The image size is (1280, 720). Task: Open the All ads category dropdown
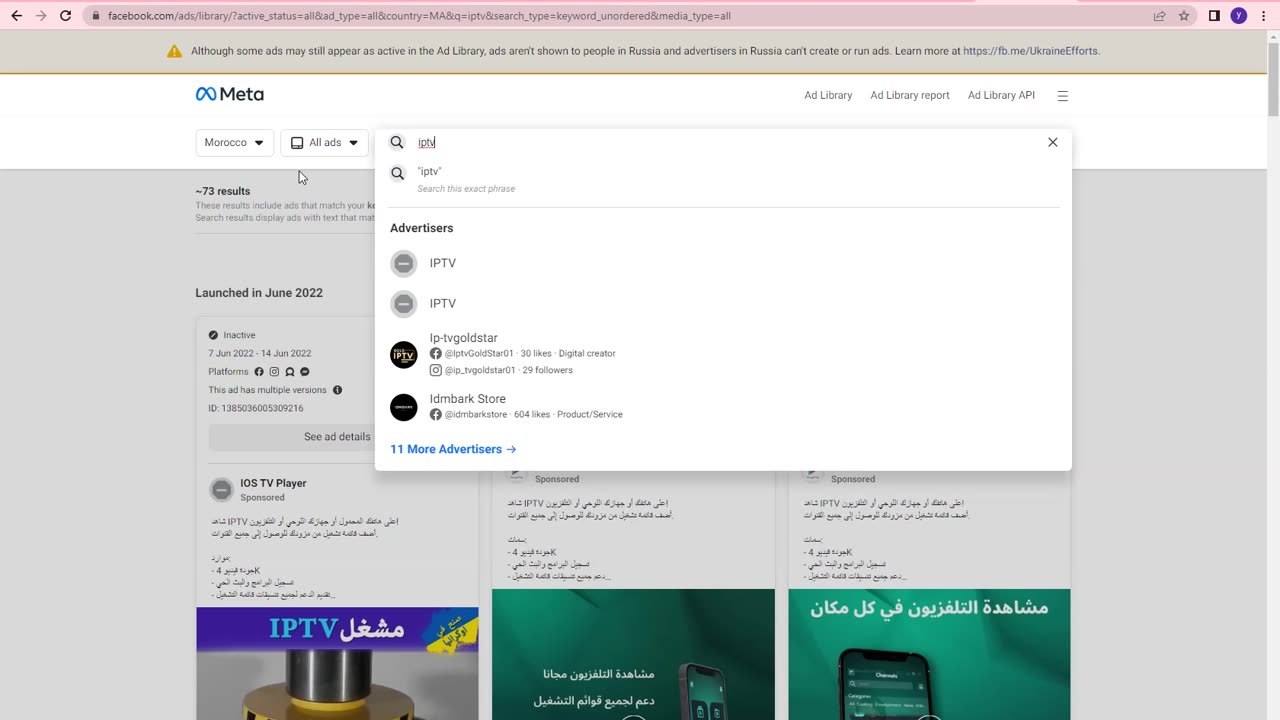[x=324, y=143]
